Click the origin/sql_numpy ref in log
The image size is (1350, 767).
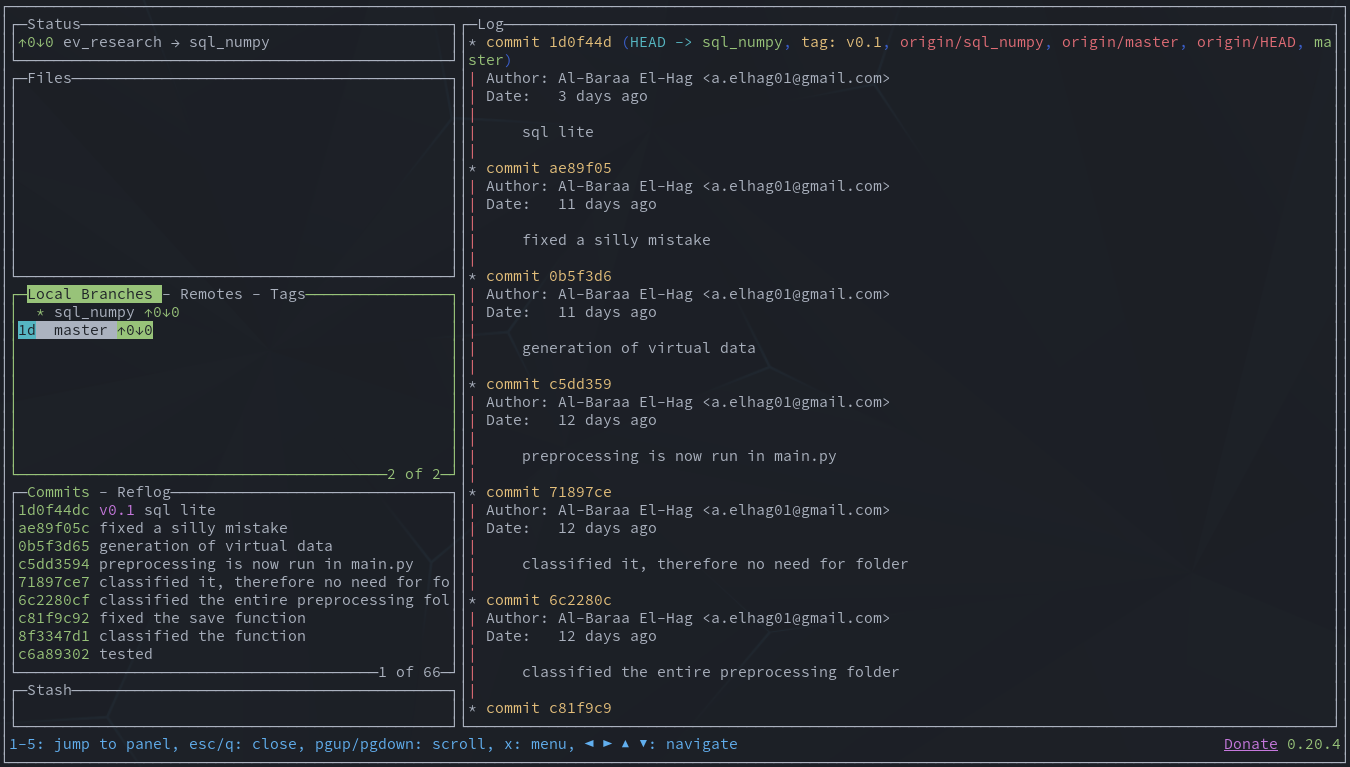tap(972, 42)
